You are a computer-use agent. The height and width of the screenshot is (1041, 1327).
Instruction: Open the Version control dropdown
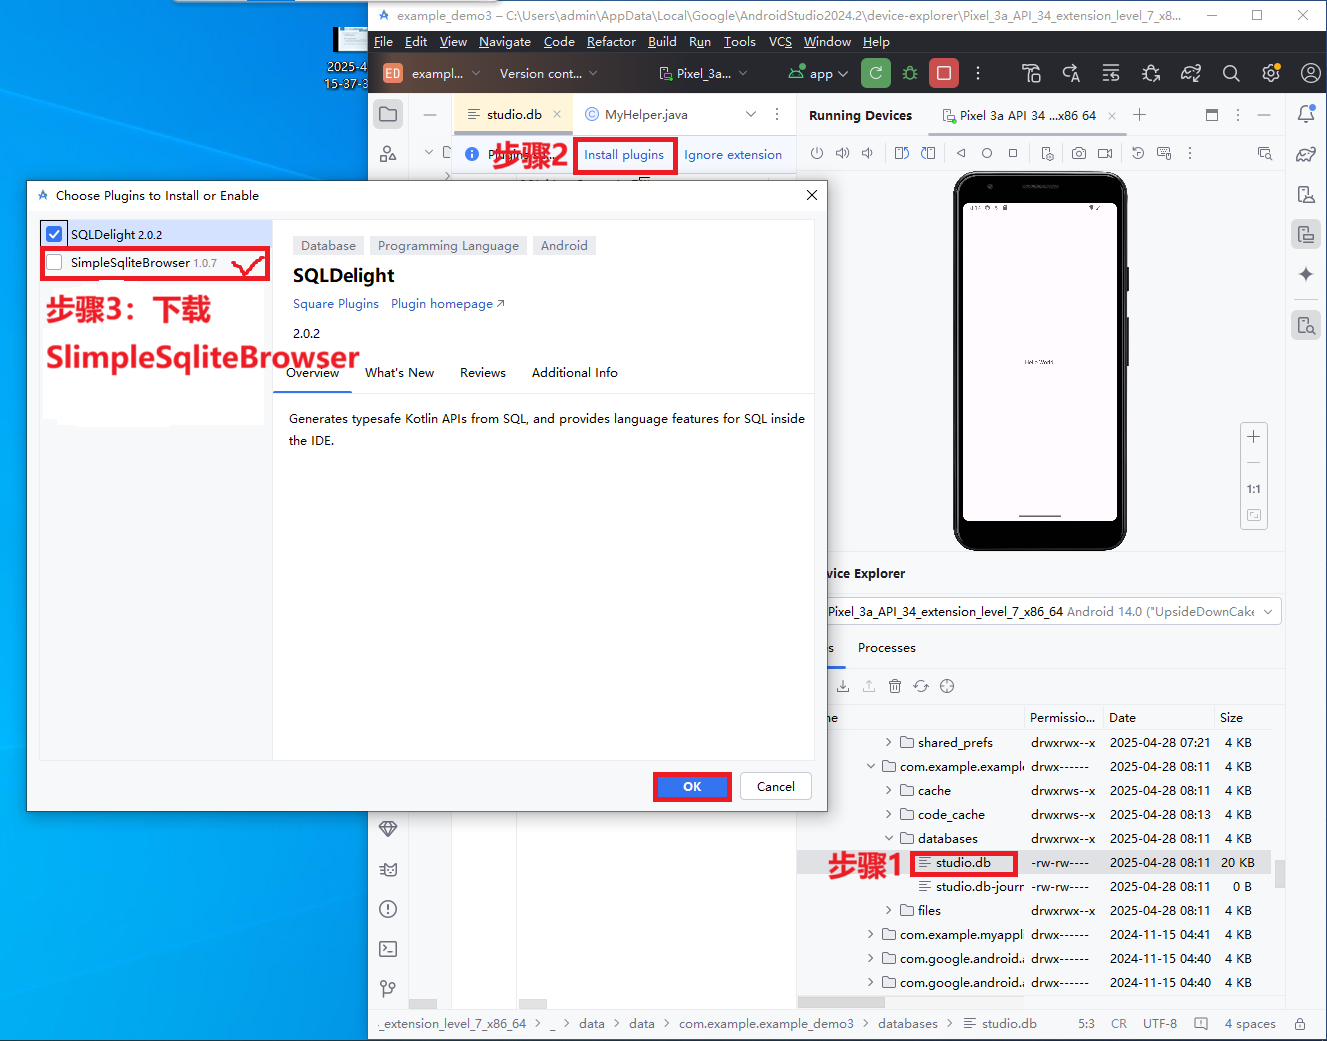tap(548, 73)
